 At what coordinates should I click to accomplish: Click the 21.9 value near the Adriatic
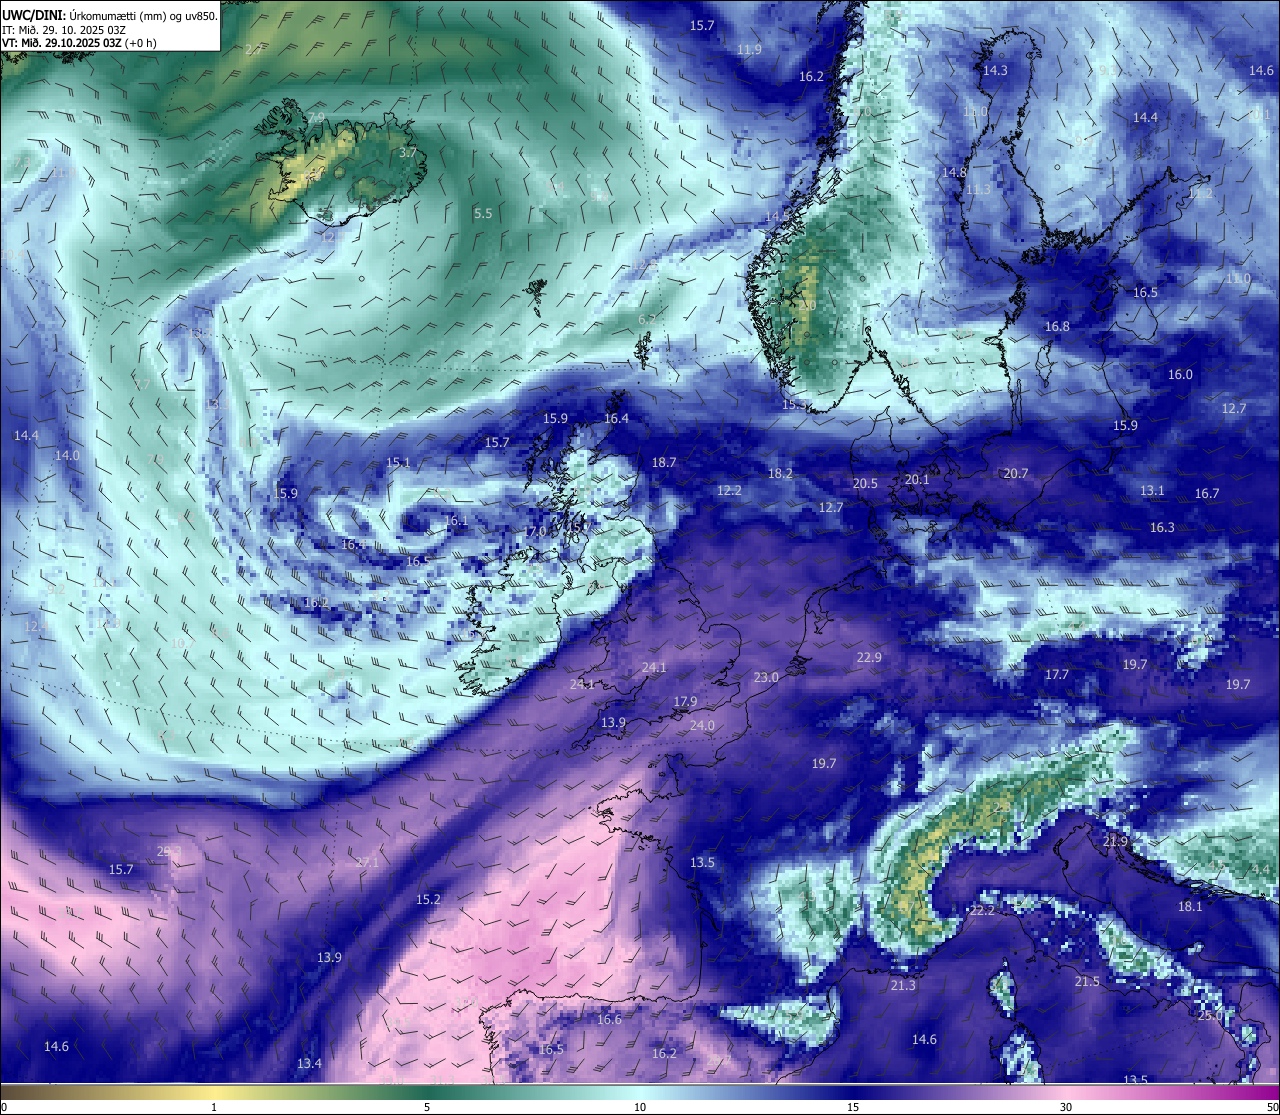pos(1115,841)
